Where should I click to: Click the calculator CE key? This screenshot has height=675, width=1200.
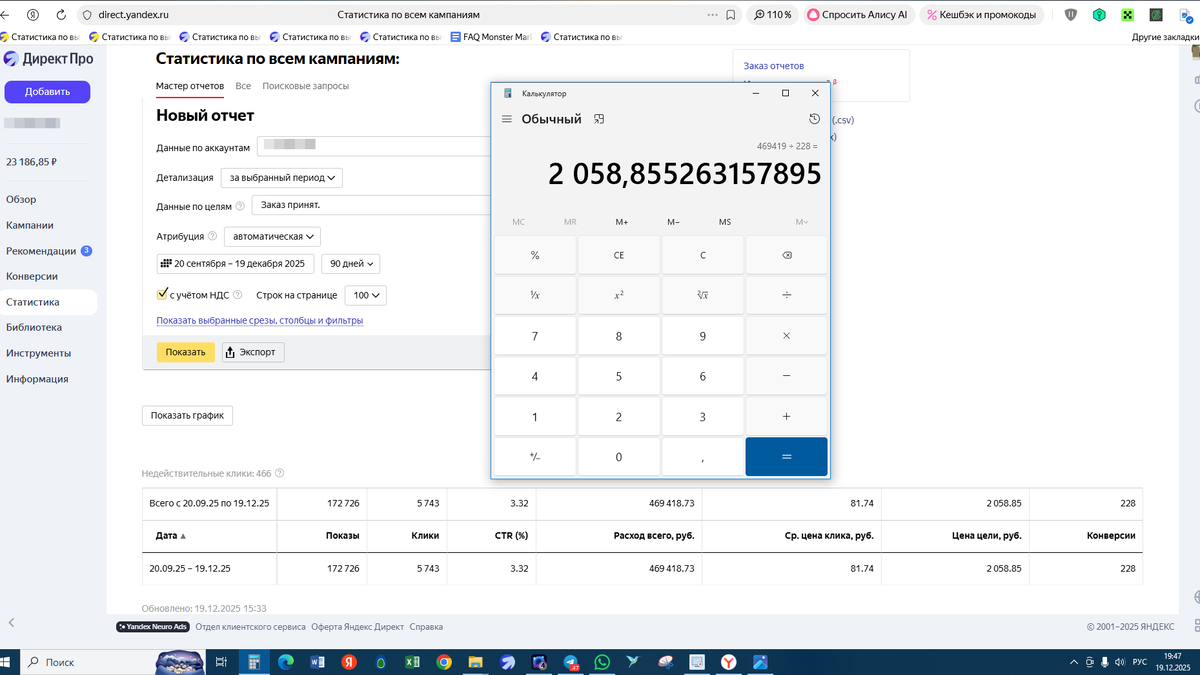619,255
